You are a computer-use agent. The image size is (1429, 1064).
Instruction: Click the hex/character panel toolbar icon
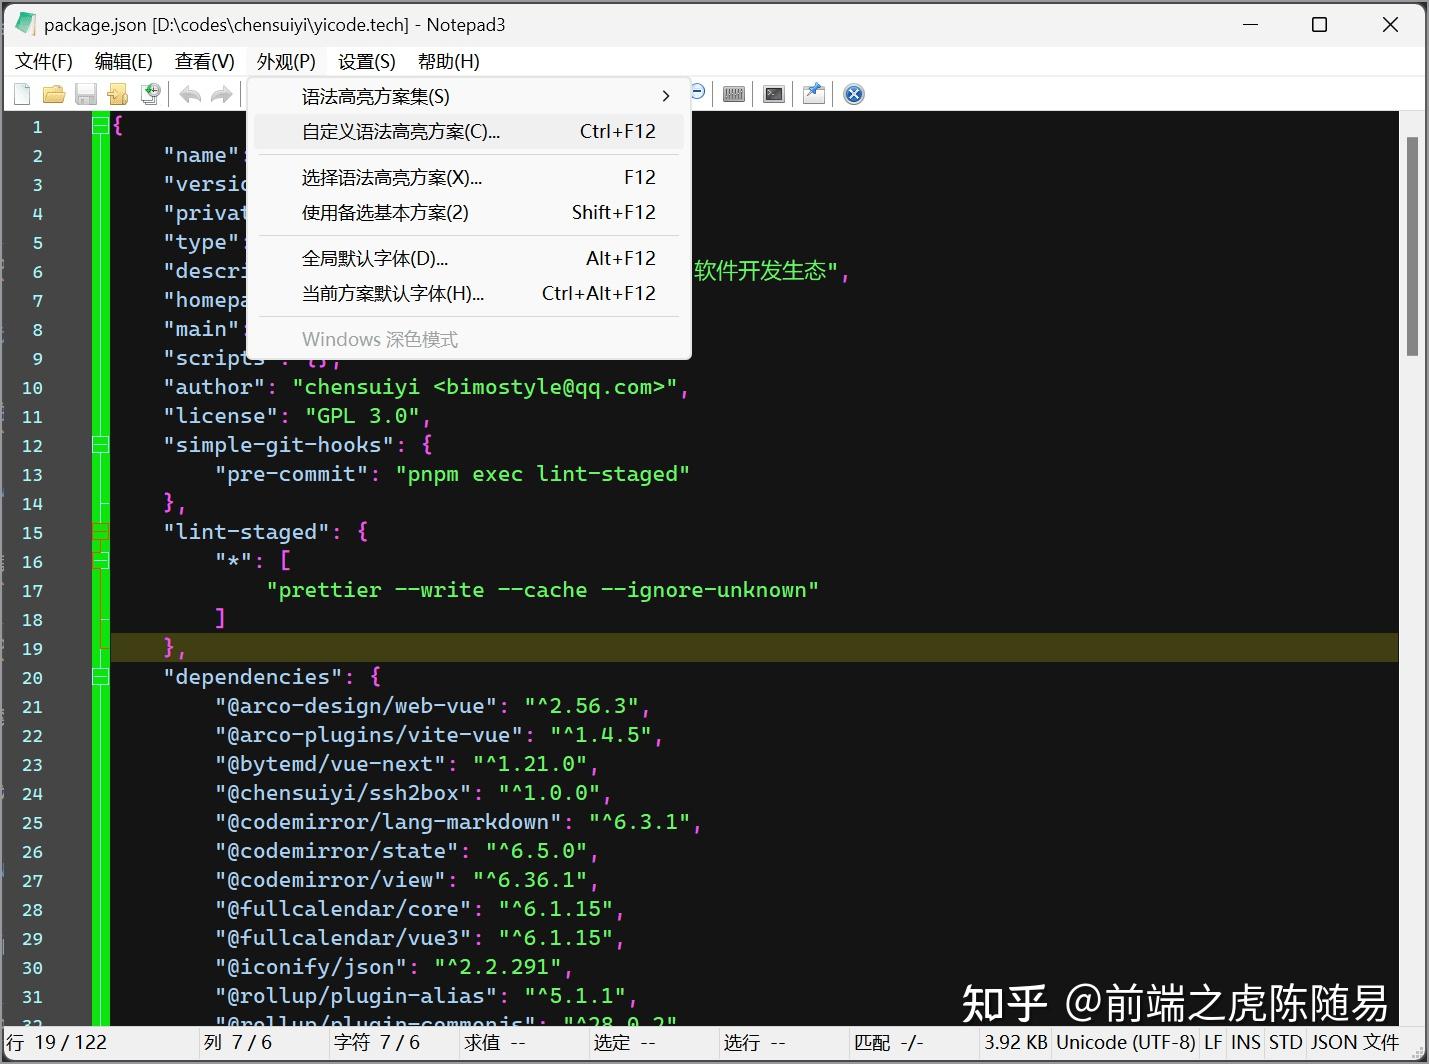733,94
